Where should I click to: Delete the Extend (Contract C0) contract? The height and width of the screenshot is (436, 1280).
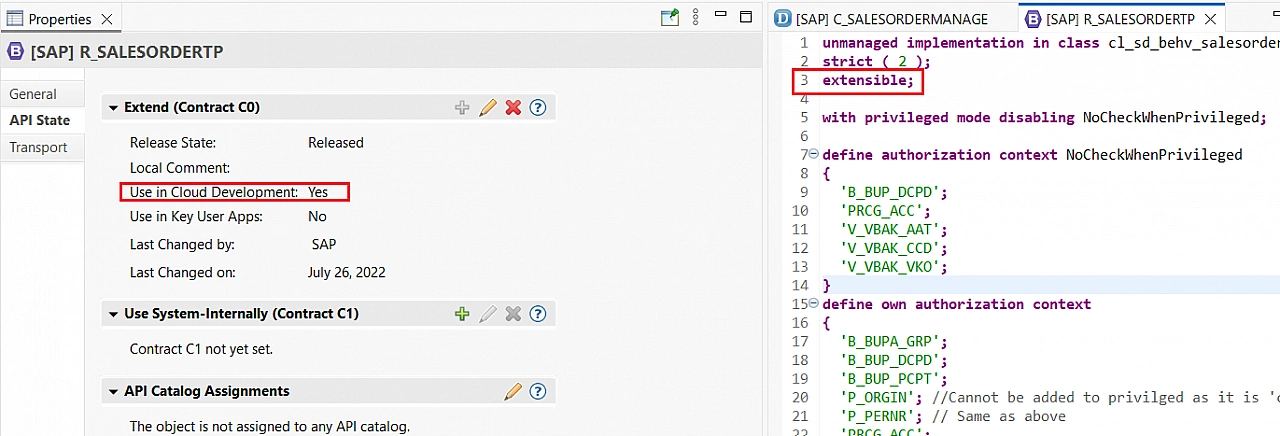pyautogui.click(x=513, y=107)
